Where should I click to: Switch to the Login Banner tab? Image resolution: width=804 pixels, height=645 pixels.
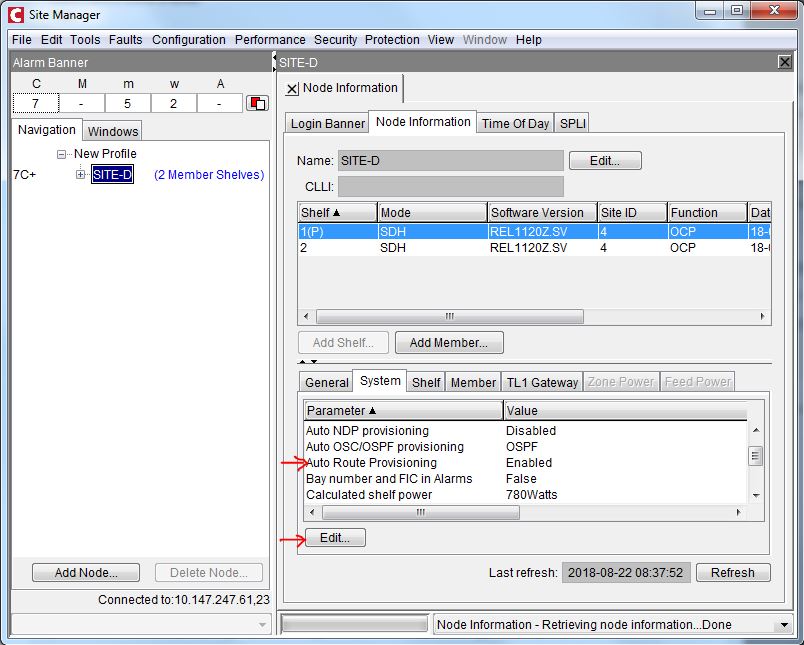327,124
